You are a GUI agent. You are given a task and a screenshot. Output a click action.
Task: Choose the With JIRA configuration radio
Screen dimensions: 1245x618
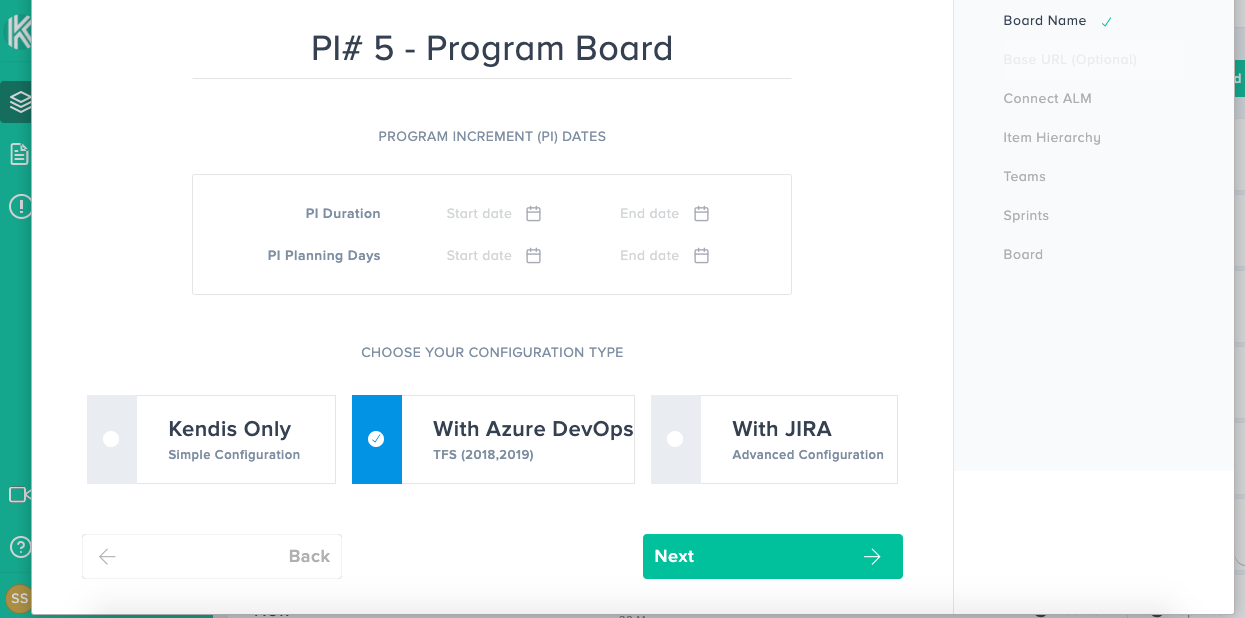(x=675, y=439)
